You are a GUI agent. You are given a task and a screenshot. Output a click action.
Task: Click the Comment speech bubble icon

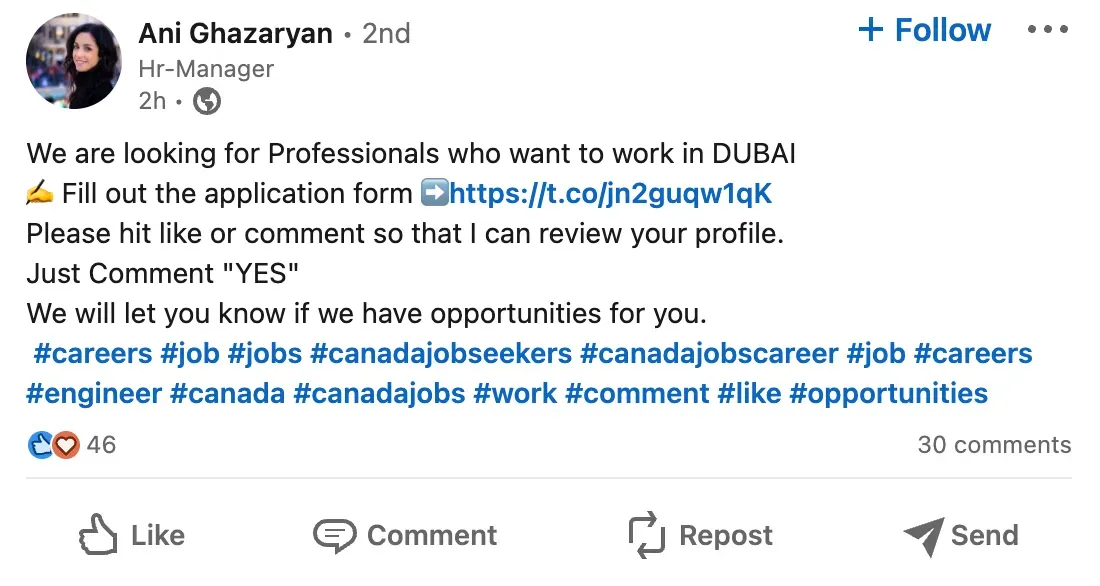point(334,535)
